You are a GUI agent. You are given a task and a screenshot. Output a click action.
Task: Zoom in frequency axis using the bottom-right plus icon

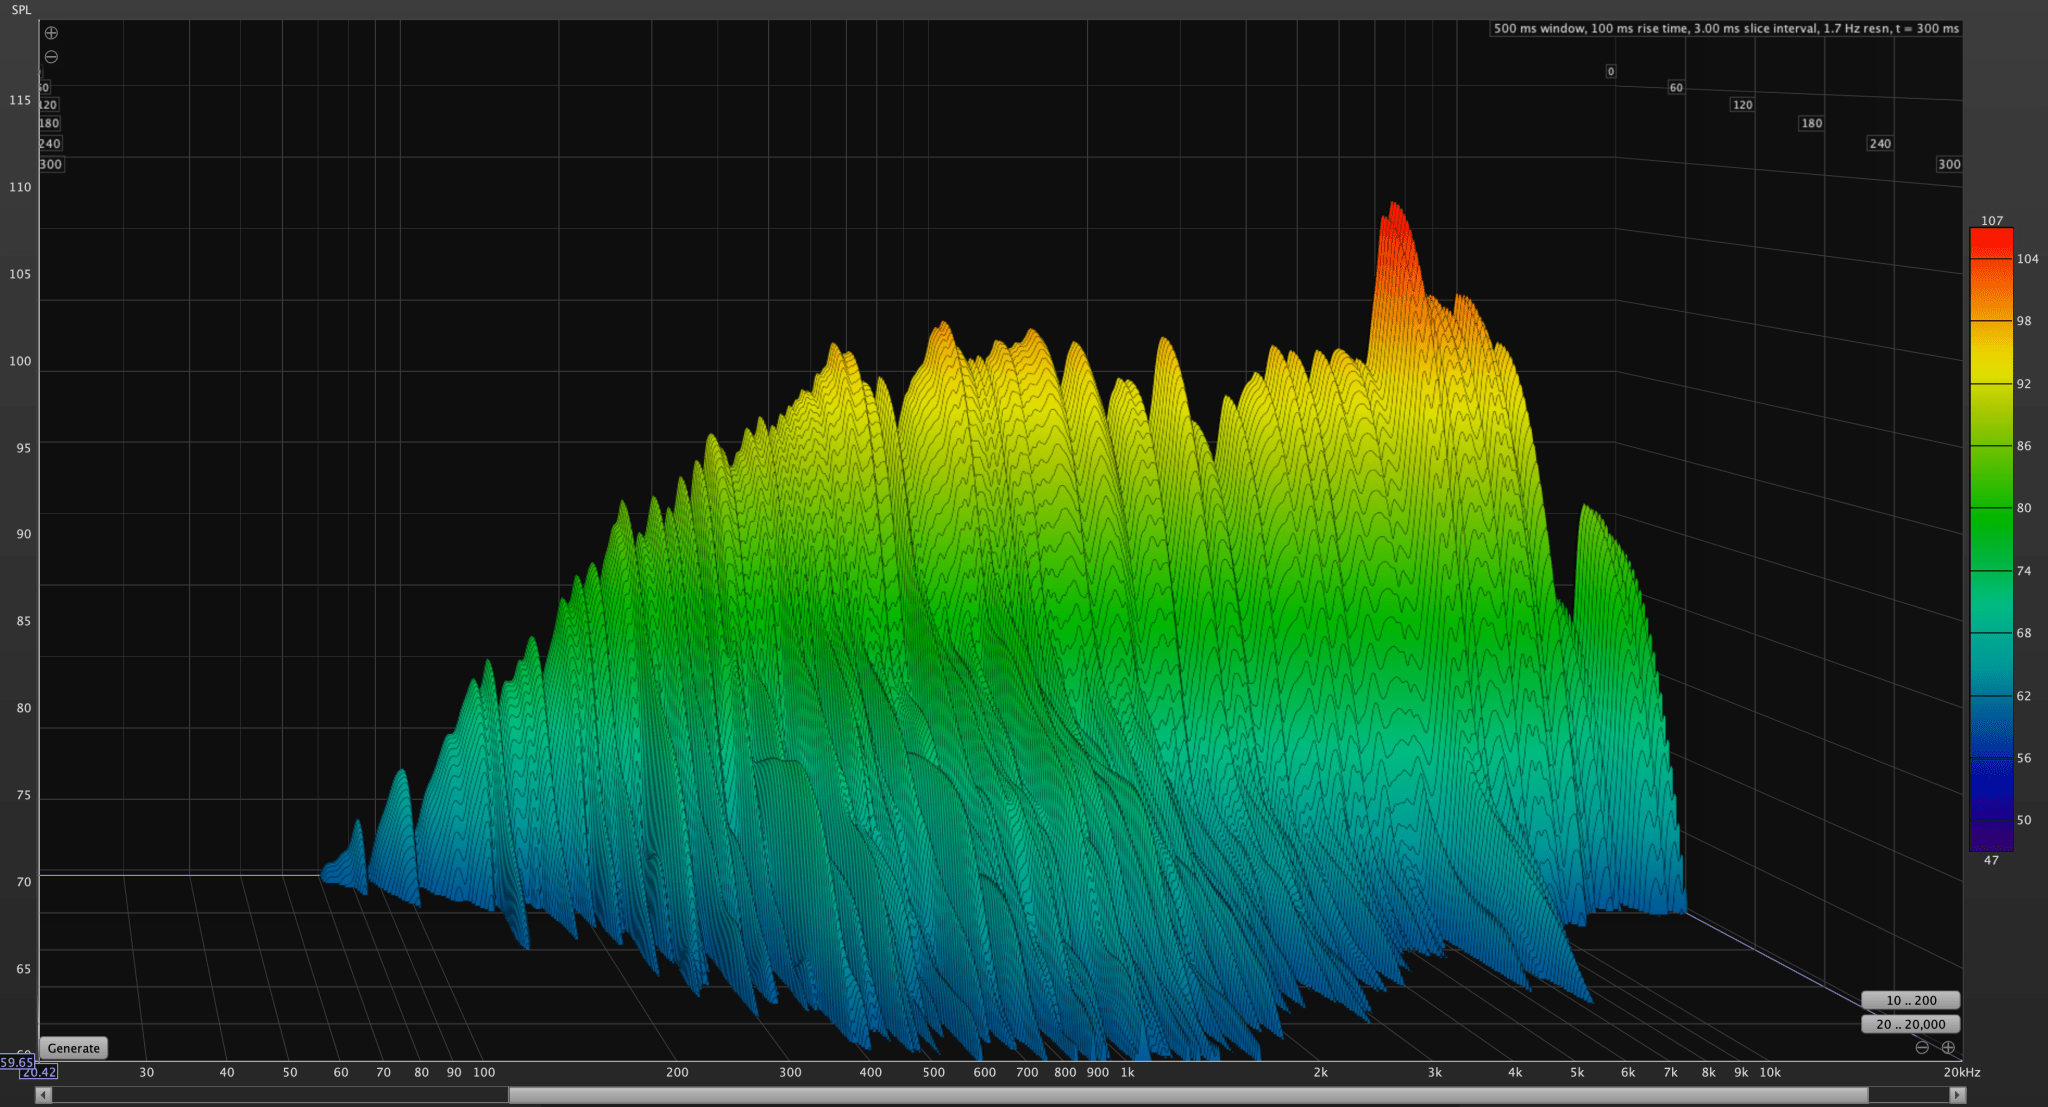(x=1948, y=1047)
